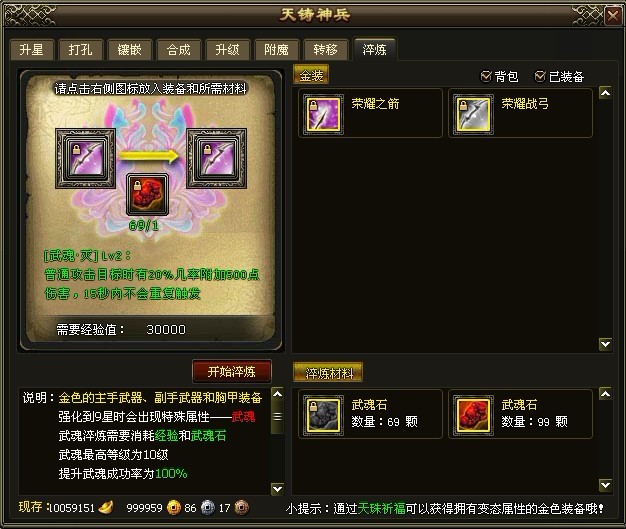Click the result bow slot after the arrow

[217, 159]
